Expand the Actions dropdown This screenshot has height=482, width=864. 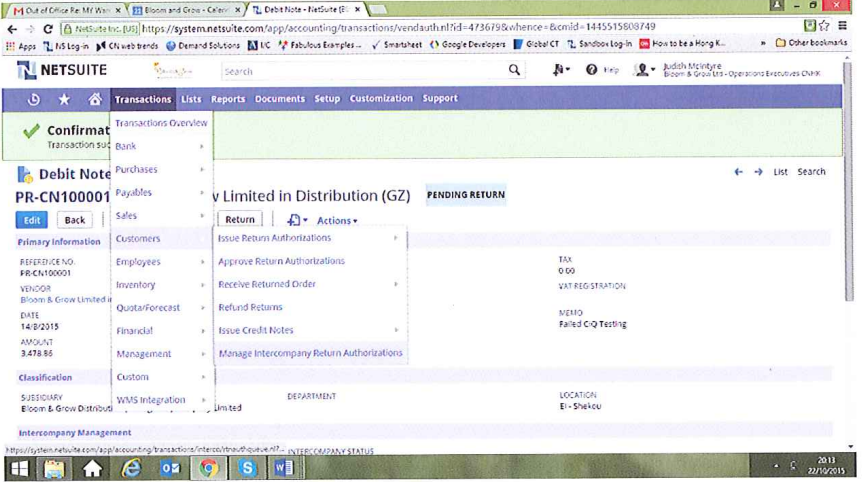coord(337,220)
